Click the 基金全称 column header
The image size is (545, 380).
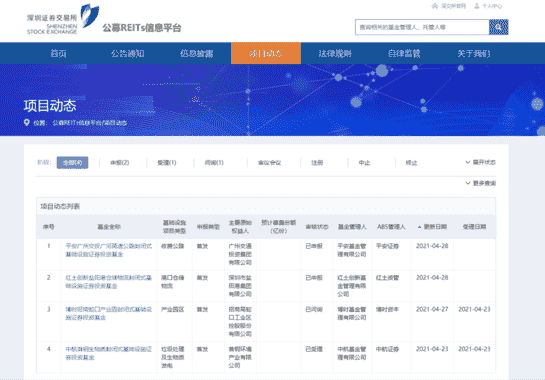click(109, 227)
